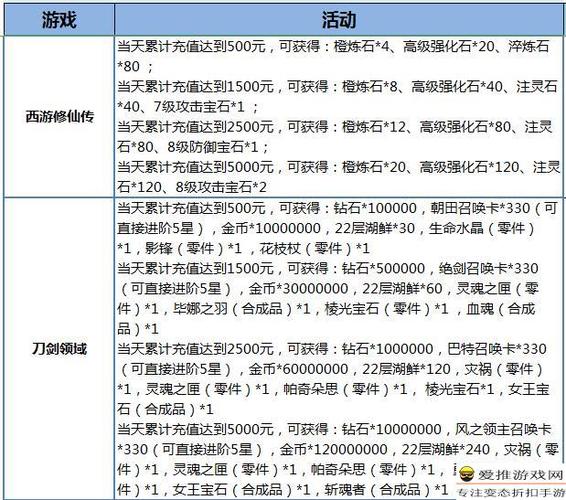
Task: Click the text '22层湖鲜*240'
Action: 445,449
